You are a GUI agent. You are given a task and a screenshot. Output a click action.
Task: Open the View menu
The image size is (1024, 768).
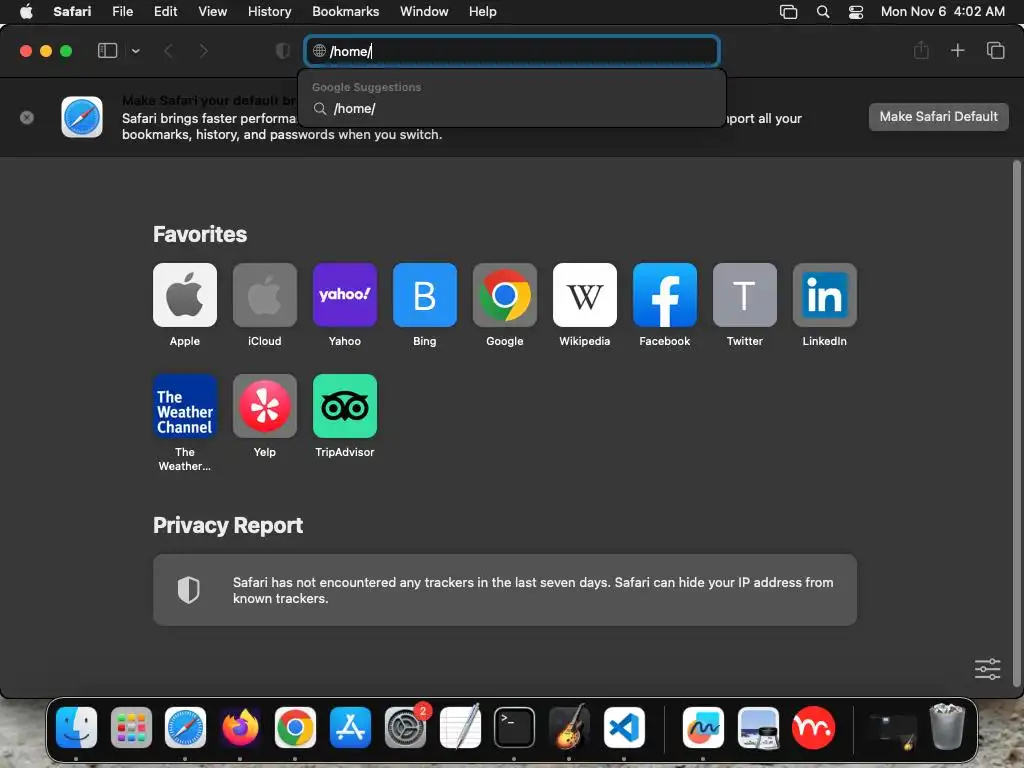click(212, 11)
